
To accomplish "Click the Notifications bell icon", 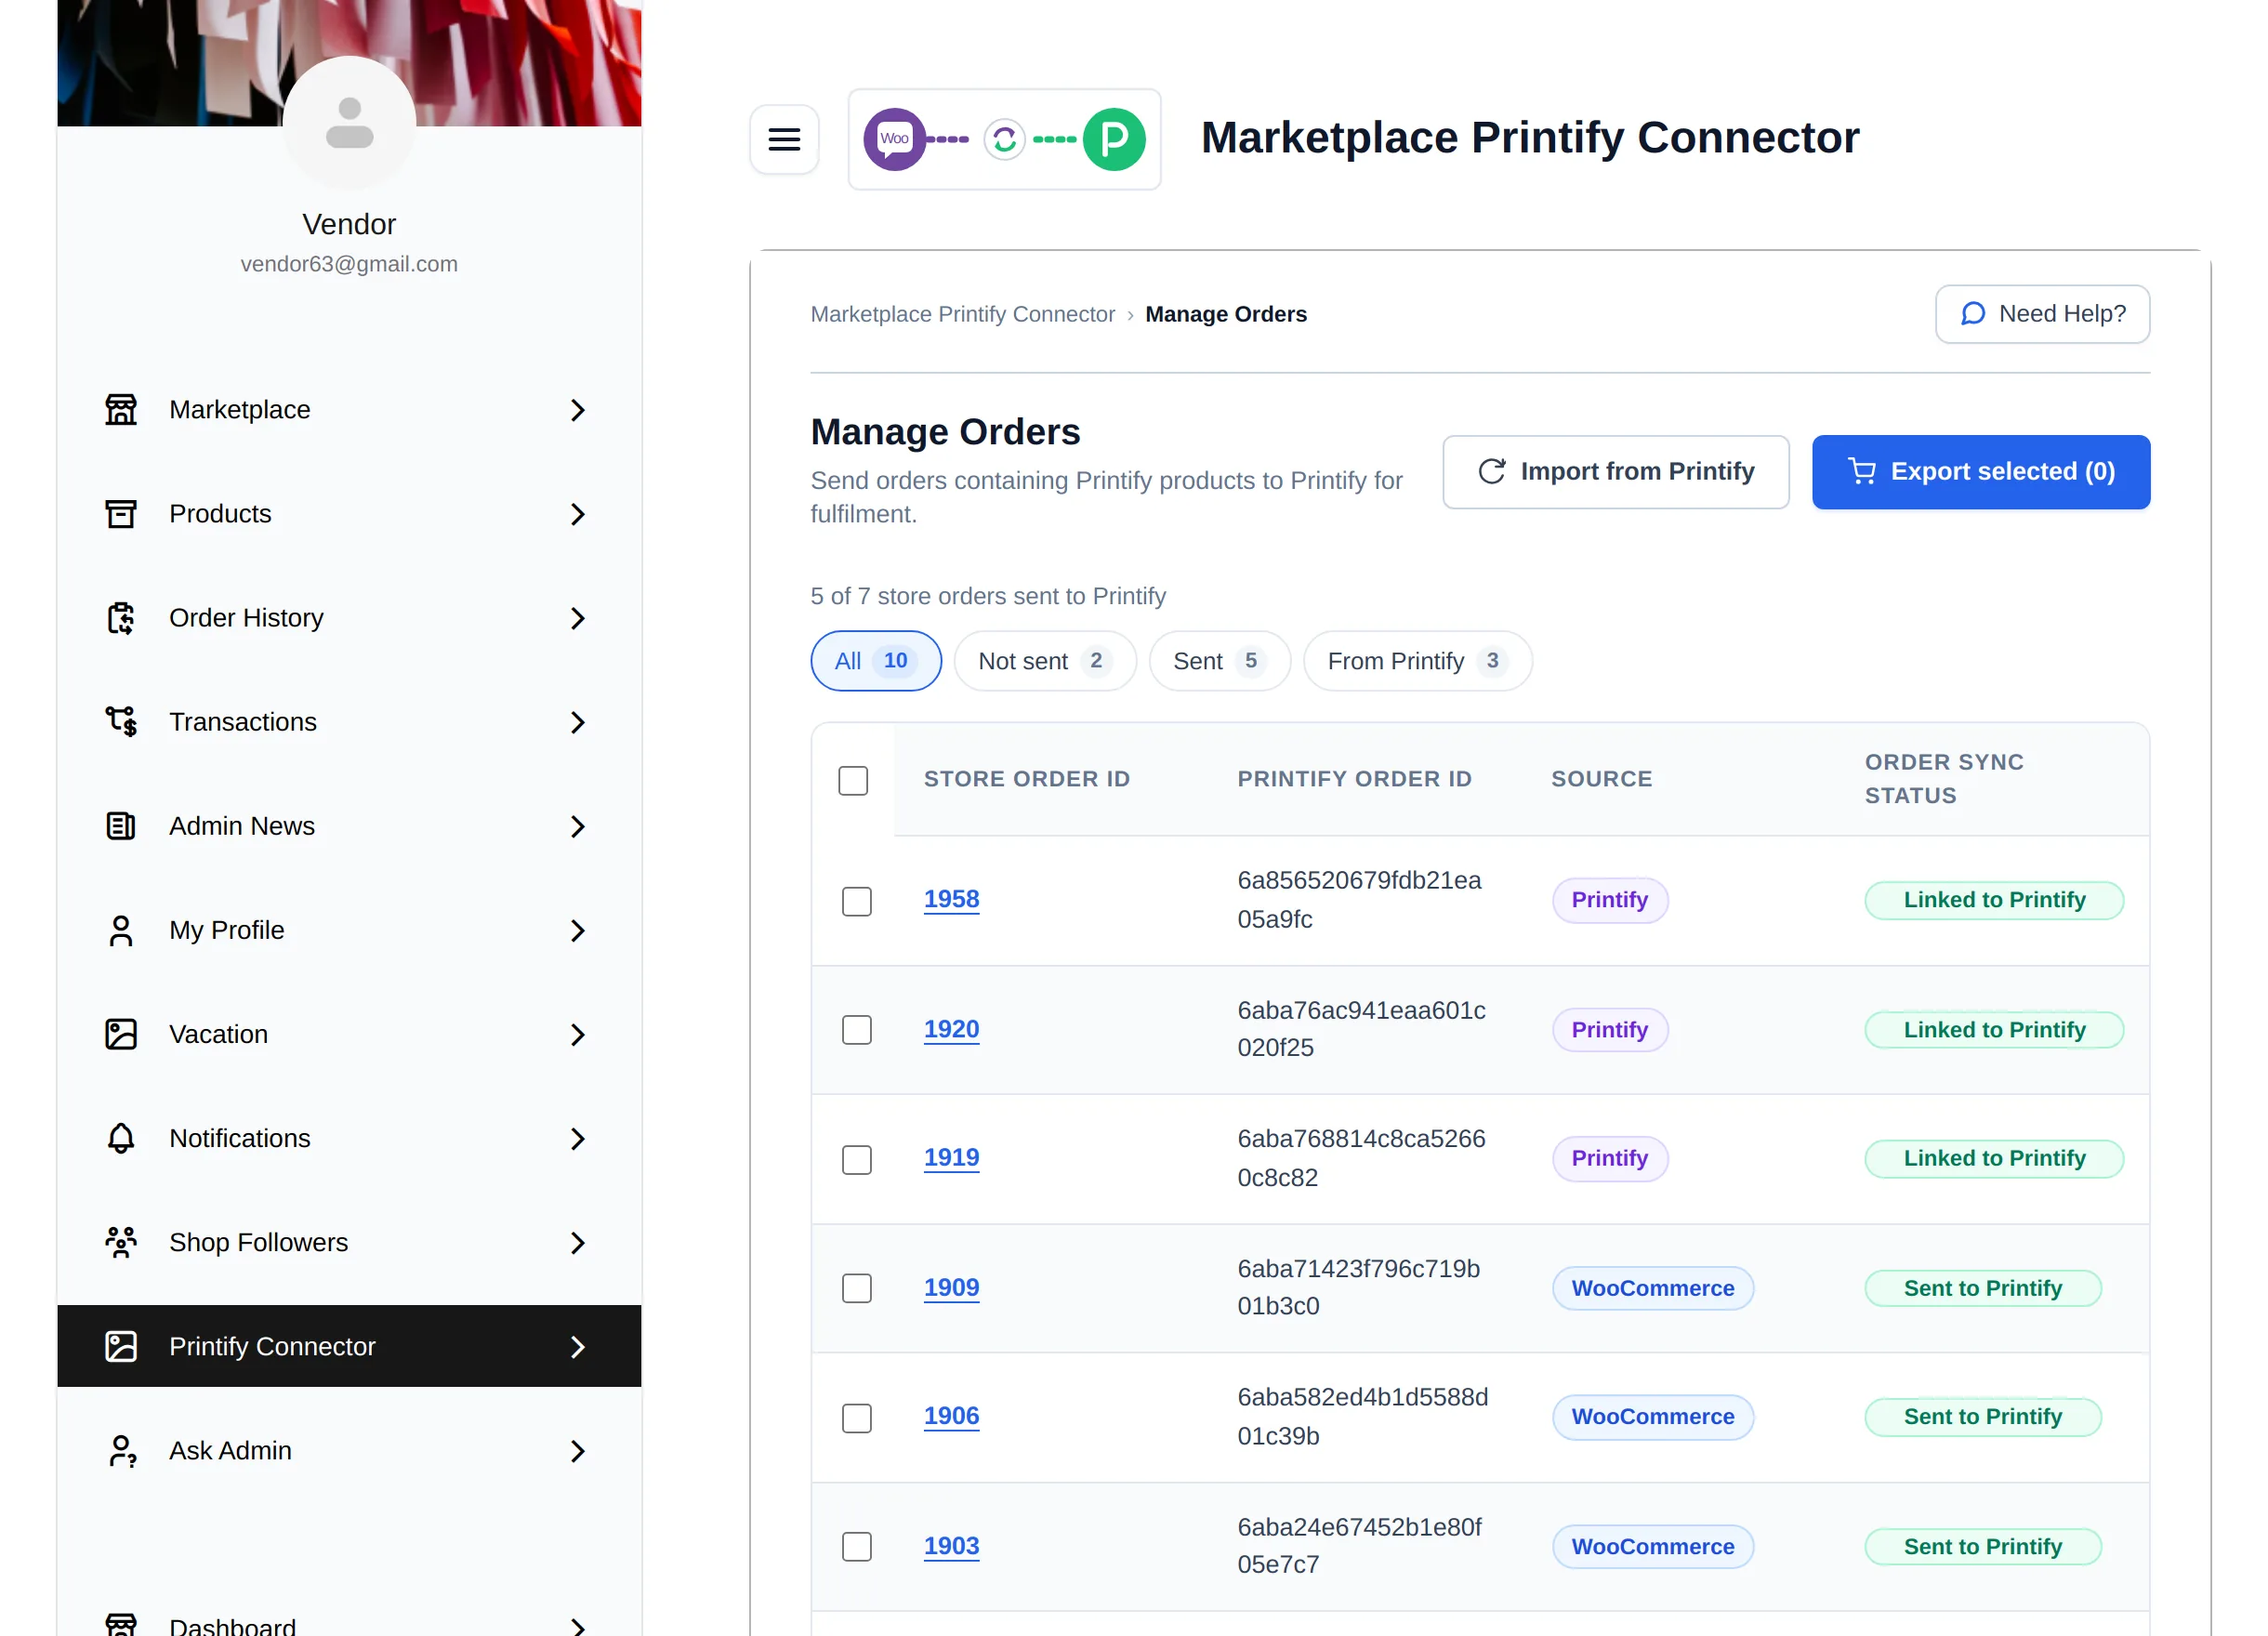I will tap(121, 1138).
